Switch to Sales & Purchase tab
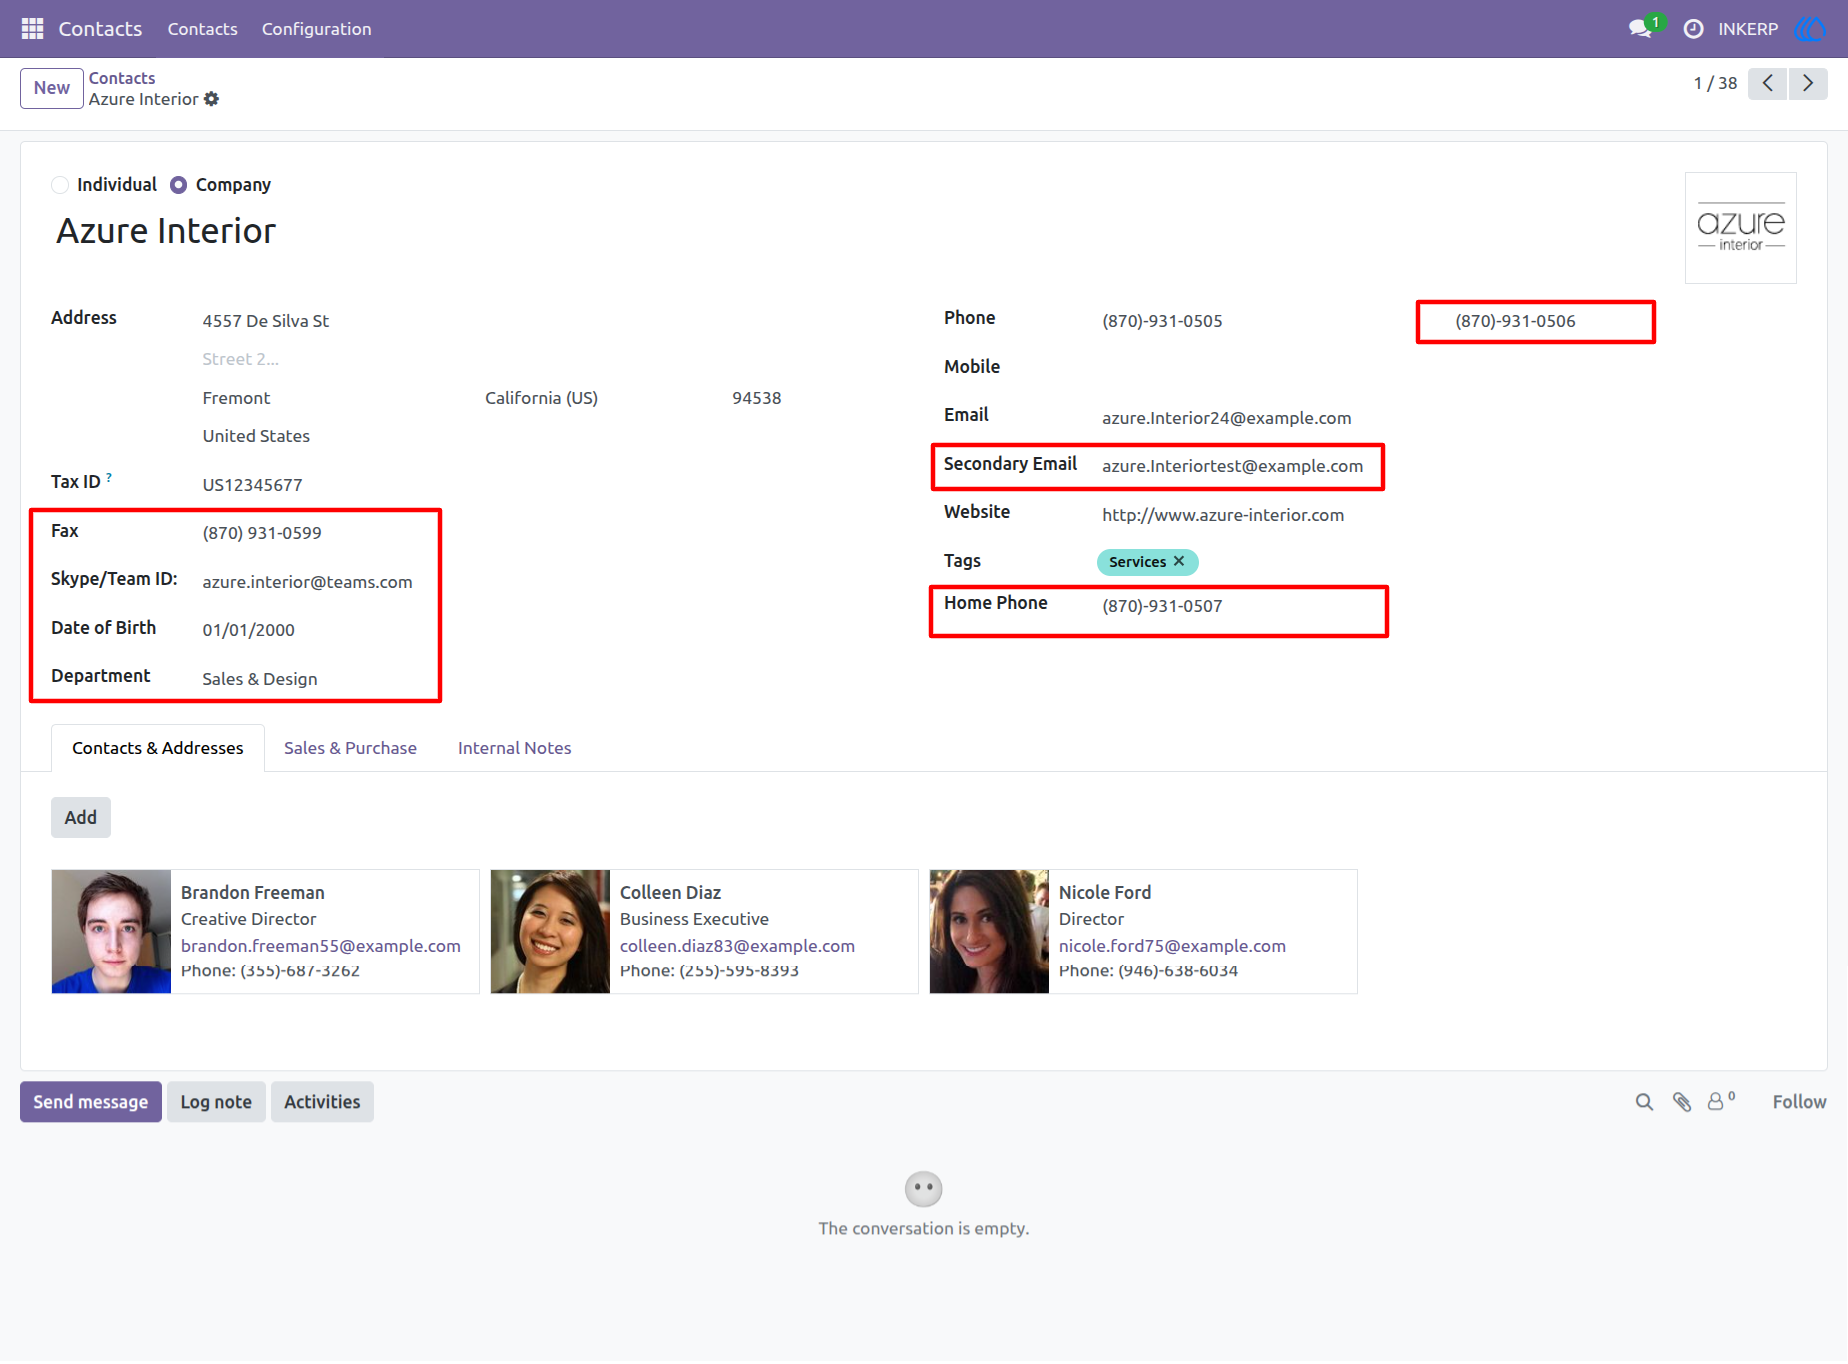This screenshot has height=1364, width=1848. click(350, 748)
